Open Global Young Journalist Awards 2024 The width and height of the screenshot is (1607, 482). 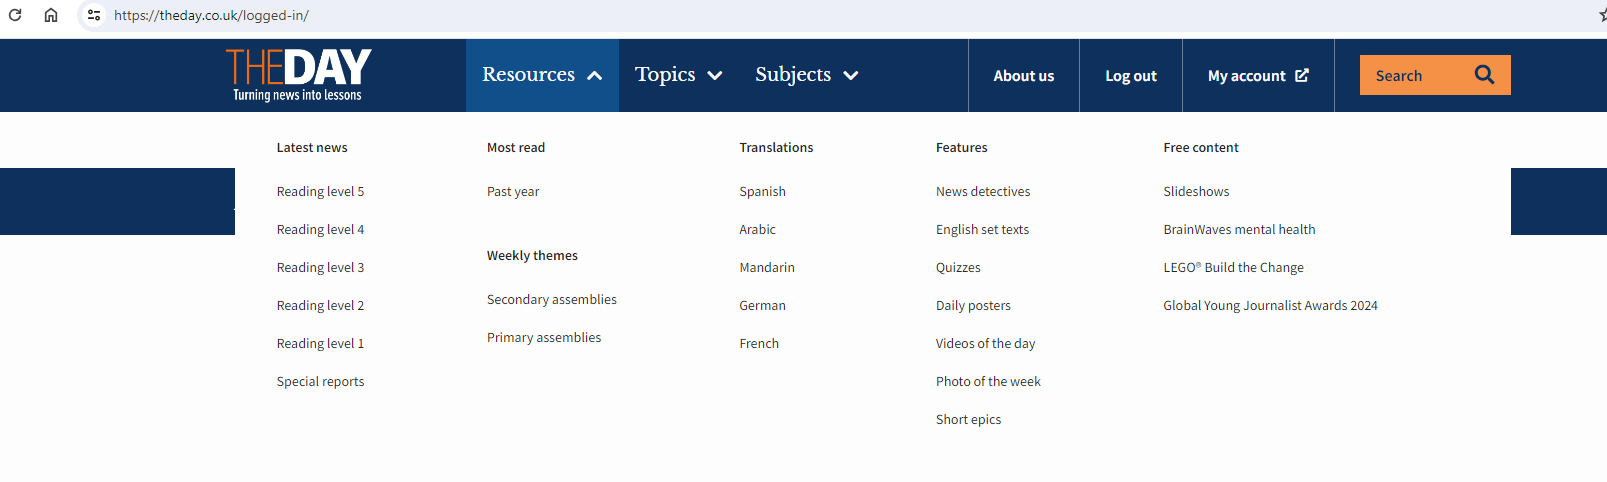pyautogui.click(x=1270, y=305)
